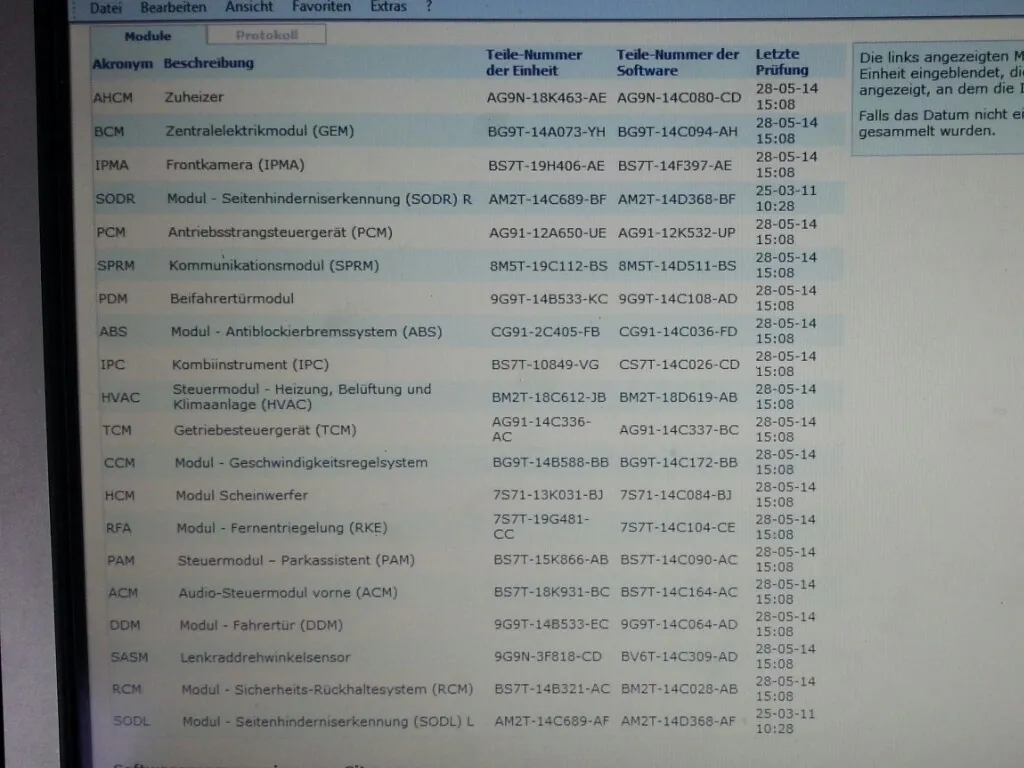Click the Akronym column header
The width and height of the screenshot is (1024, 768).
pyautogui.click(x=123, y=64)
